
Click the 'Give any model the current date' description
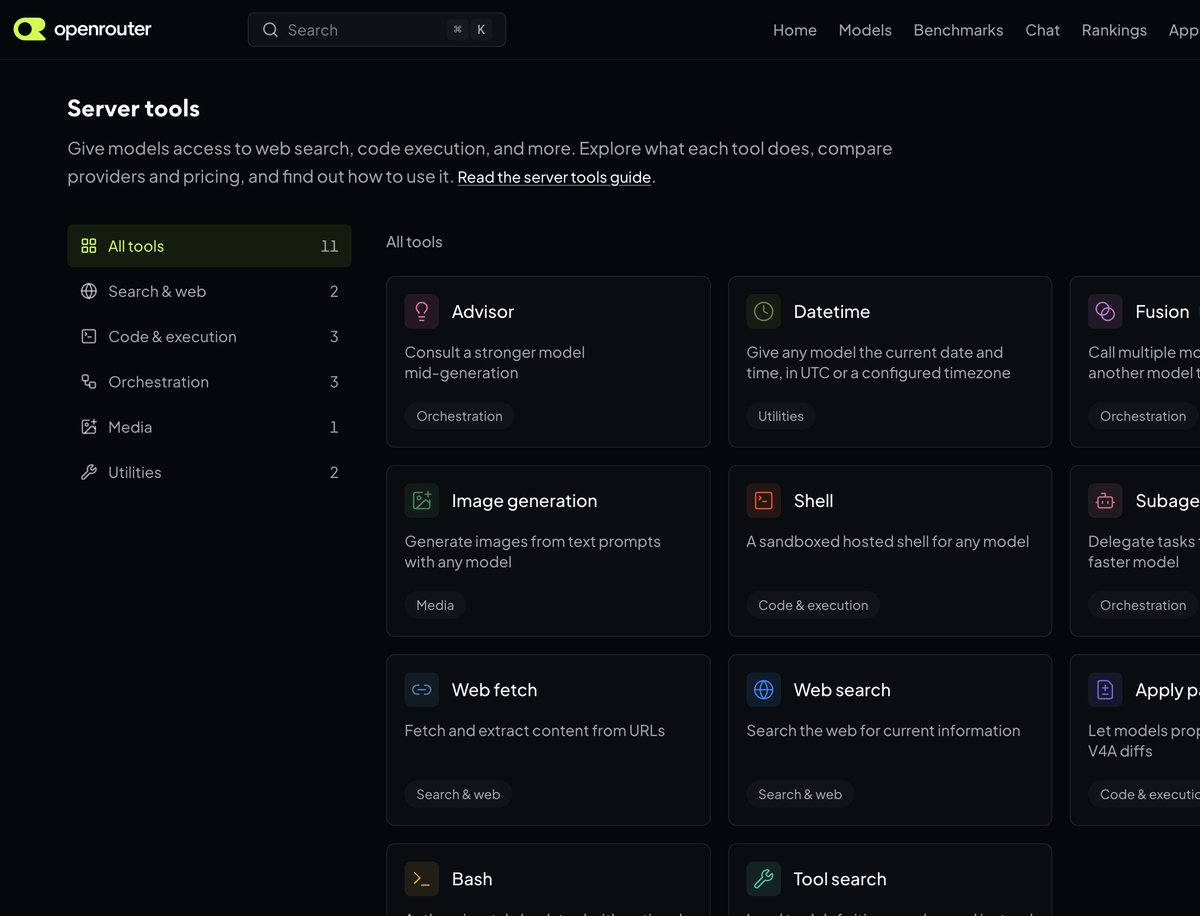(x=879, y=362)
